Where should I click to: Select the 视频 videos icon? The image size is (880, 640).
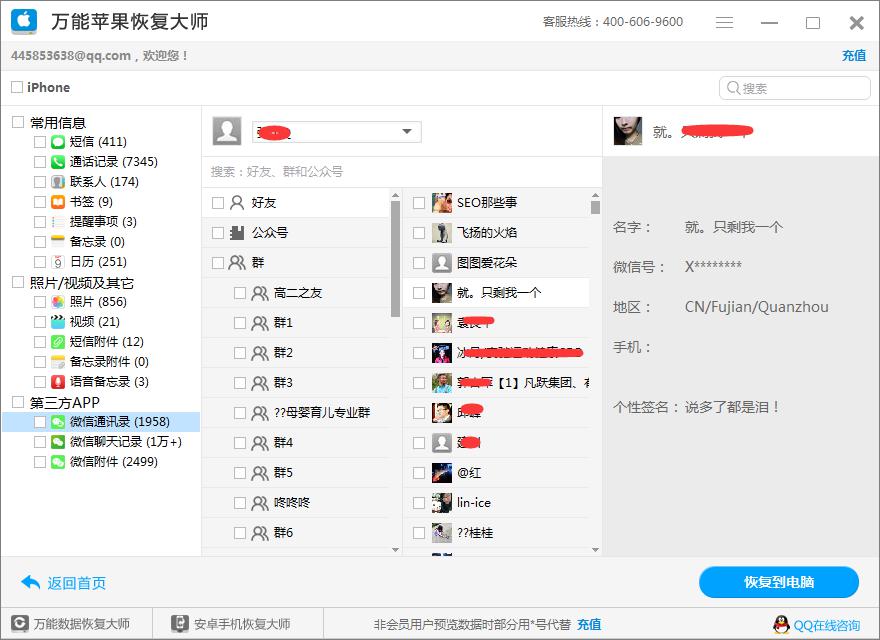tap(58, 322)
